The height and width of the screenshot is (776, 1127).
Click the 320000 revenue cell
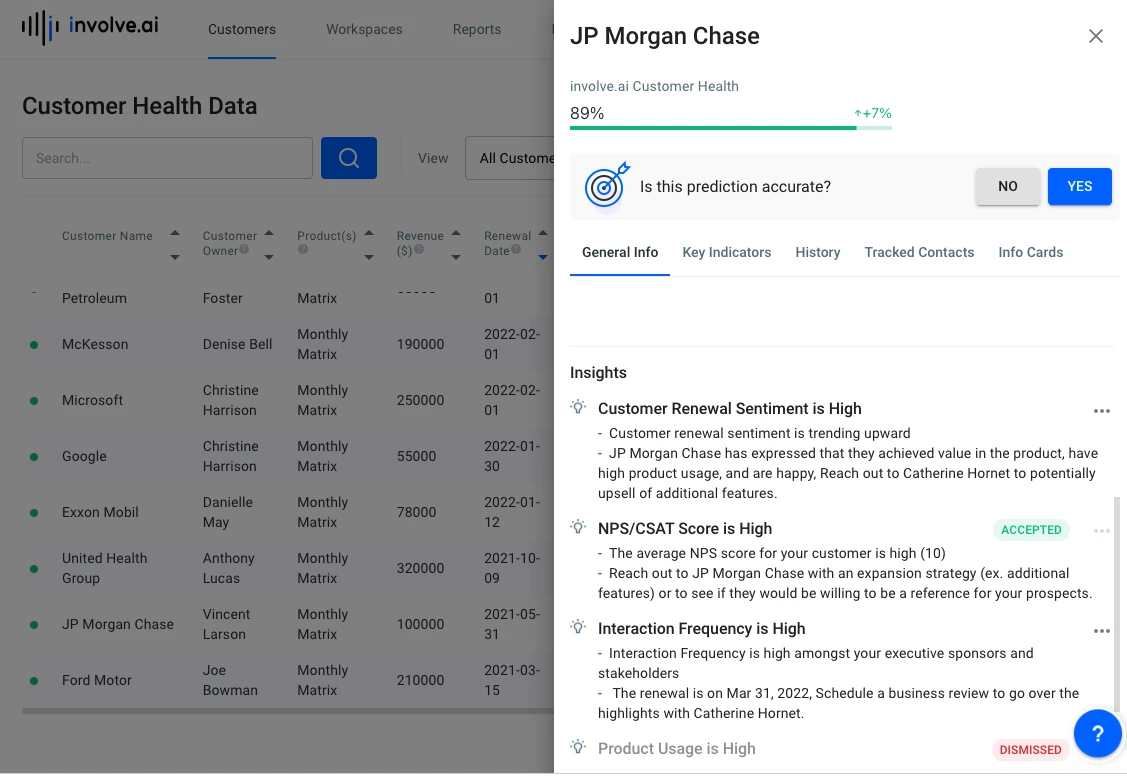(420, 568)
